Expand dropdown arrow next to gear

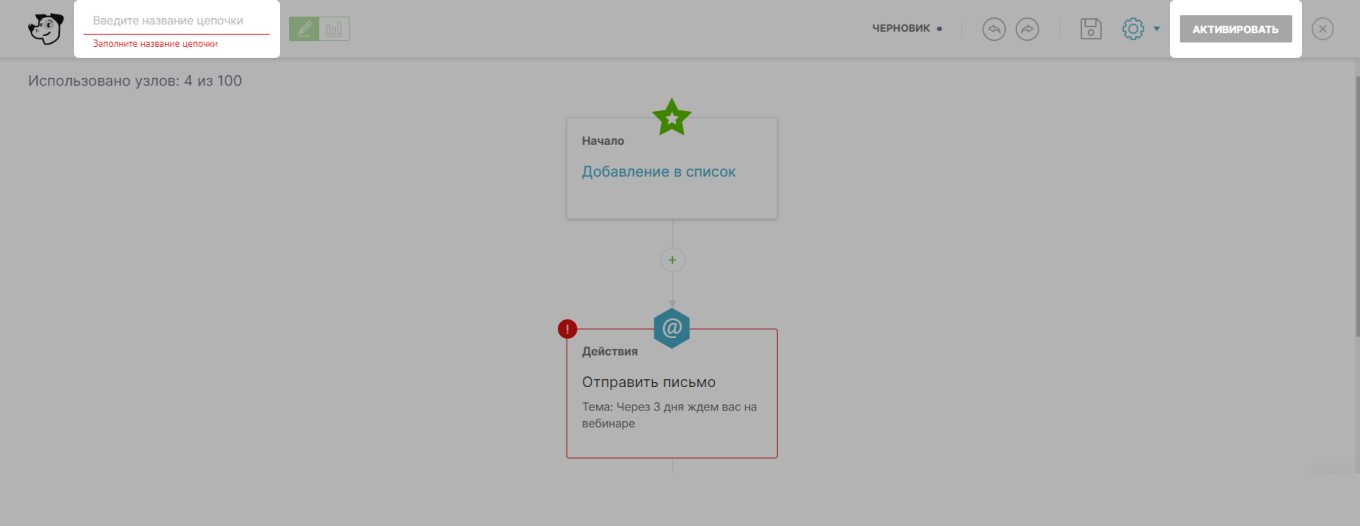[x=1157, y=29]
